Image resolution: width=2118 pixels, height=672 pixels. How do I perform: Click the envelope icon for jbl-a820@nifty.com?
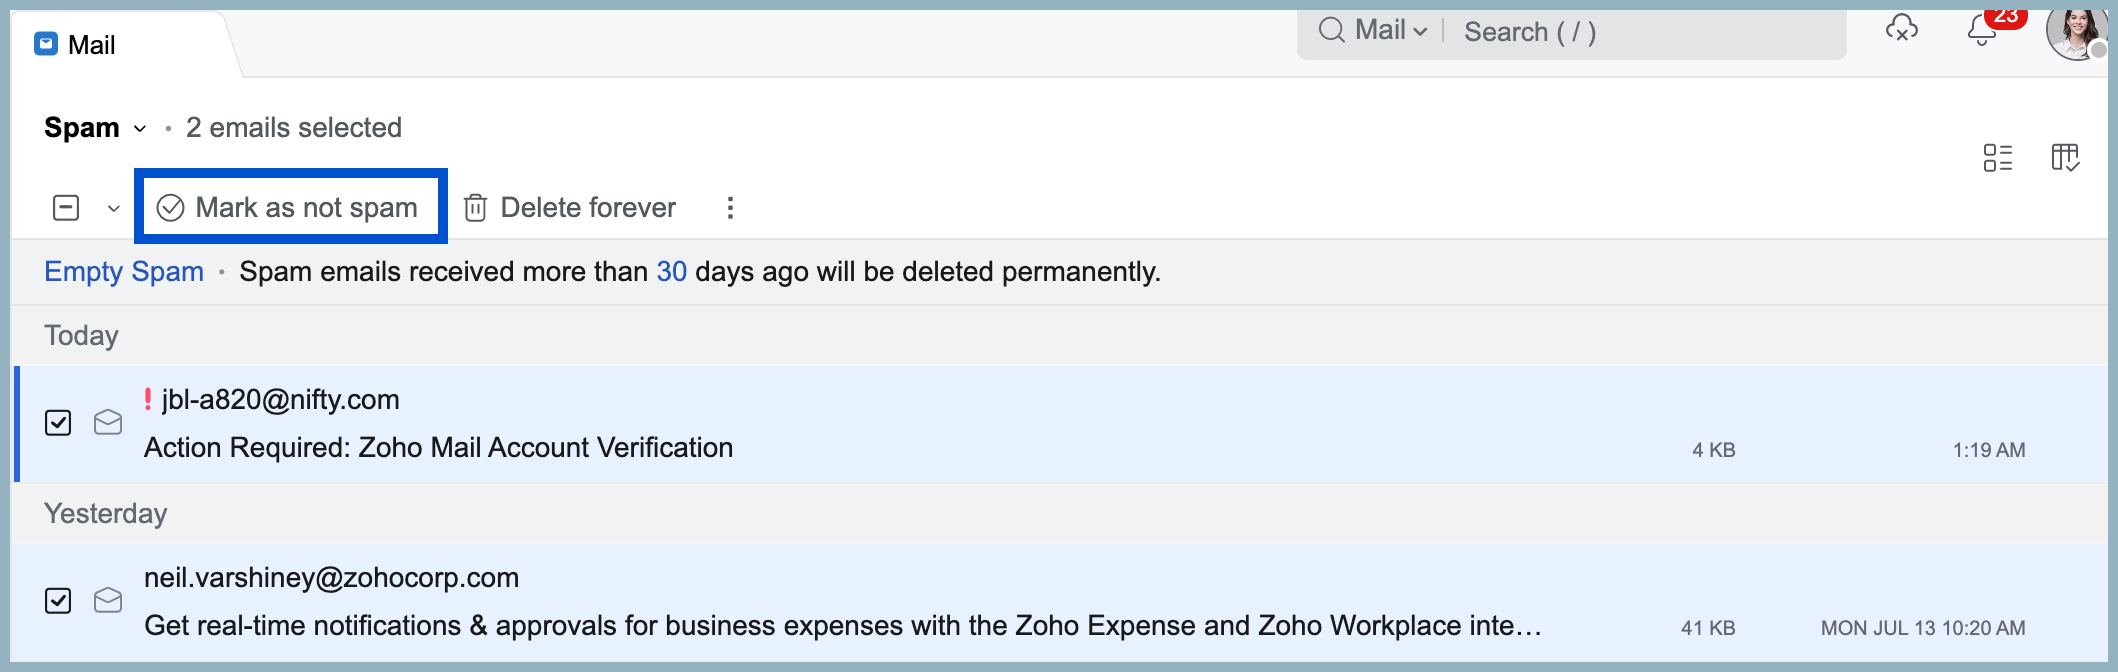(x=108, y=423)
